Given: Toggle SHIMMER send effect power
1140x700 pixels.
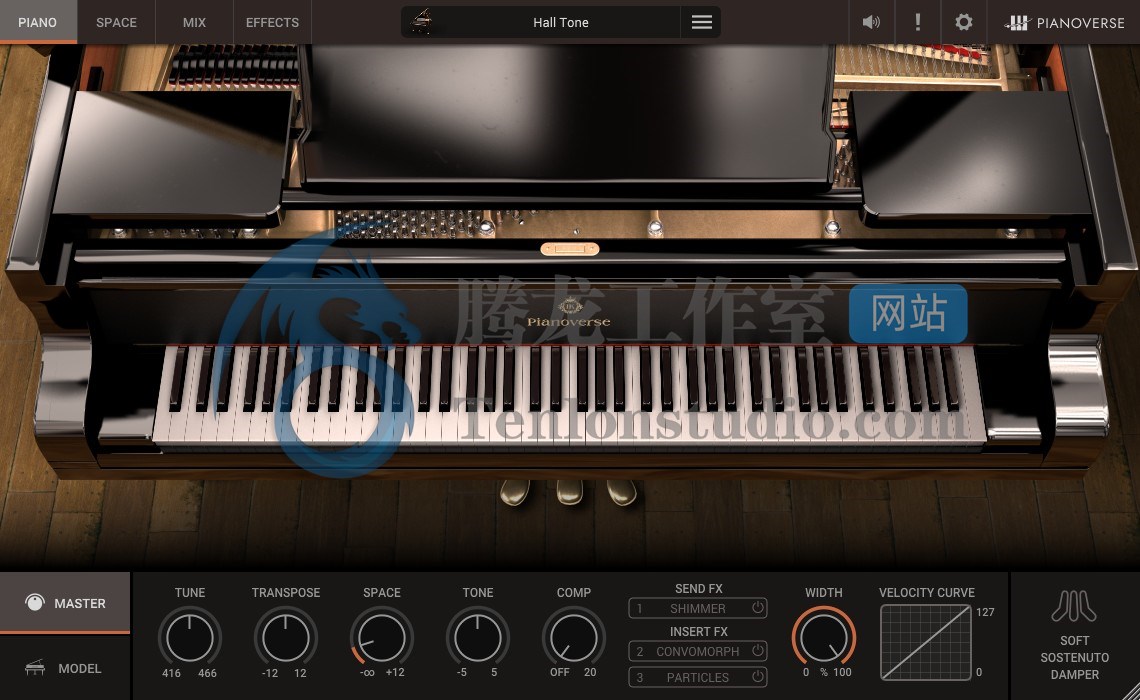Looking at the screenshot, I should pyautogui.click(x=758, y=607).
